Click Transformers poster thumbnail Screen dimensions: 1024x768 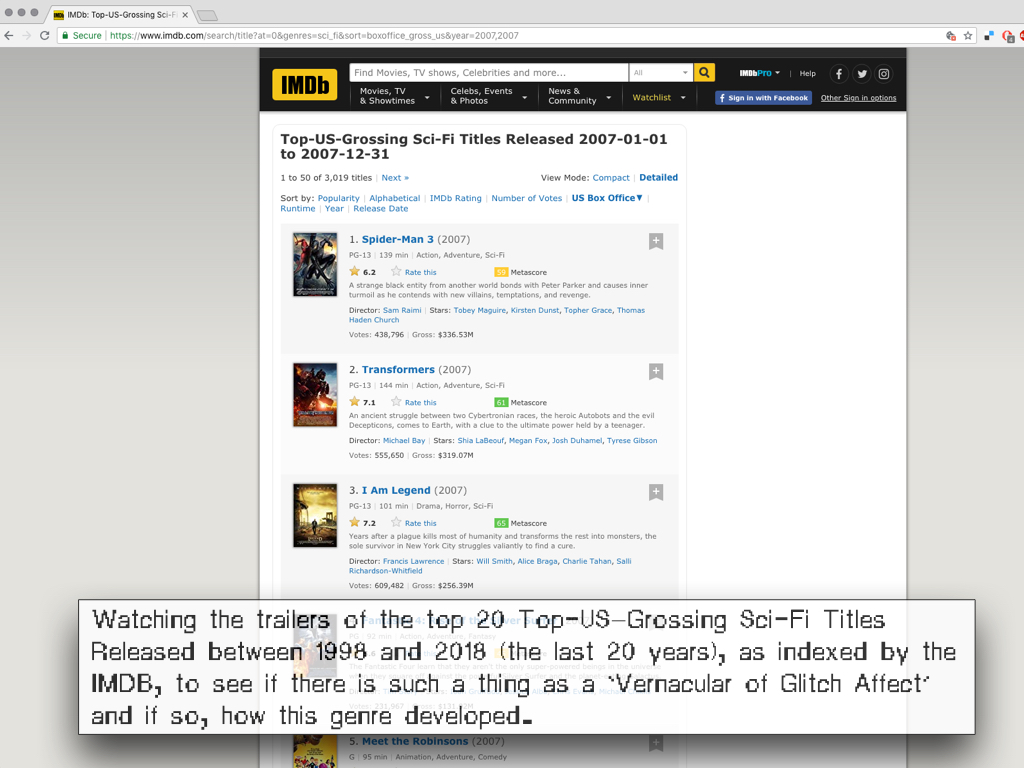315,394
